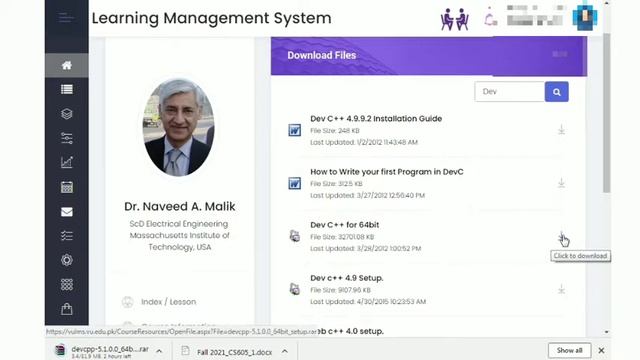Click the archive icon beside Dev c++ 4.9 Setup
Viewport: 640px width, 360px height.
[x=294, y=289]
